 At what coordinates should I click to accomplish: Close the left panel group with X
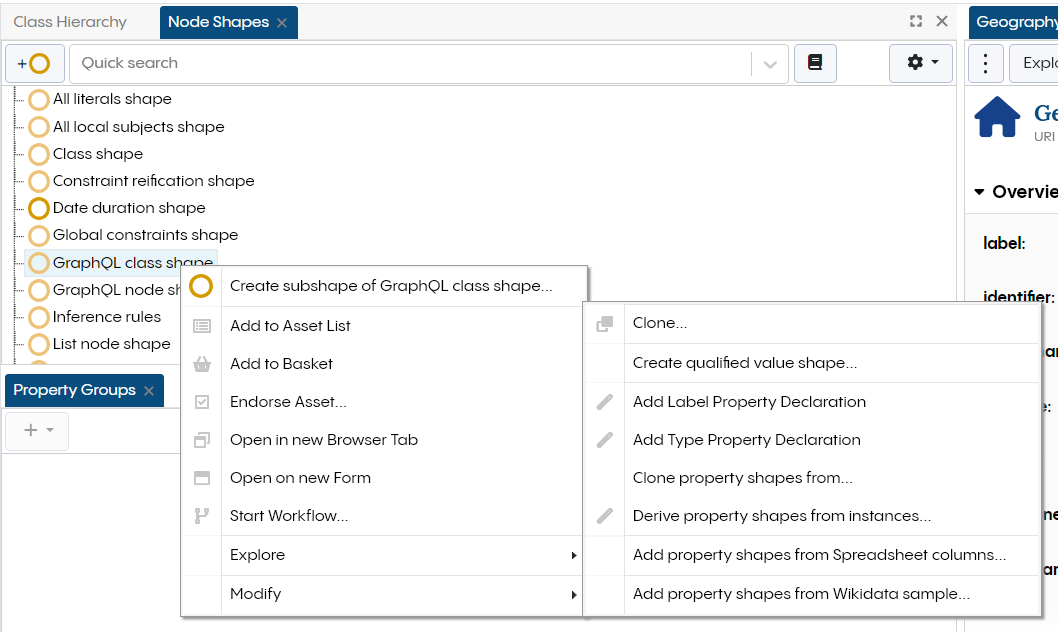942,22
